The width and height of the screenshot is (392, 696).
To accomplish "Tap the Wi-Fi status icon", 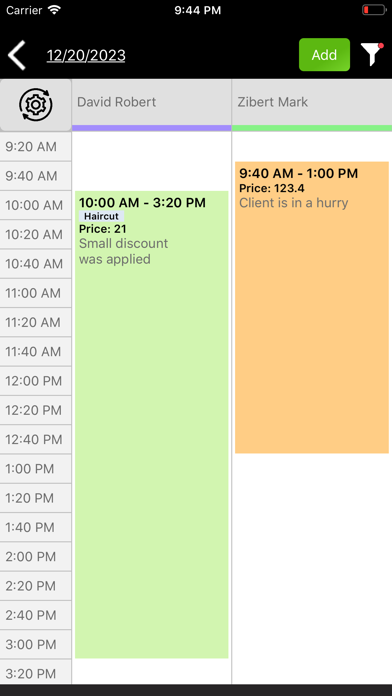I will pyautogui.click(x=55, y=10).
